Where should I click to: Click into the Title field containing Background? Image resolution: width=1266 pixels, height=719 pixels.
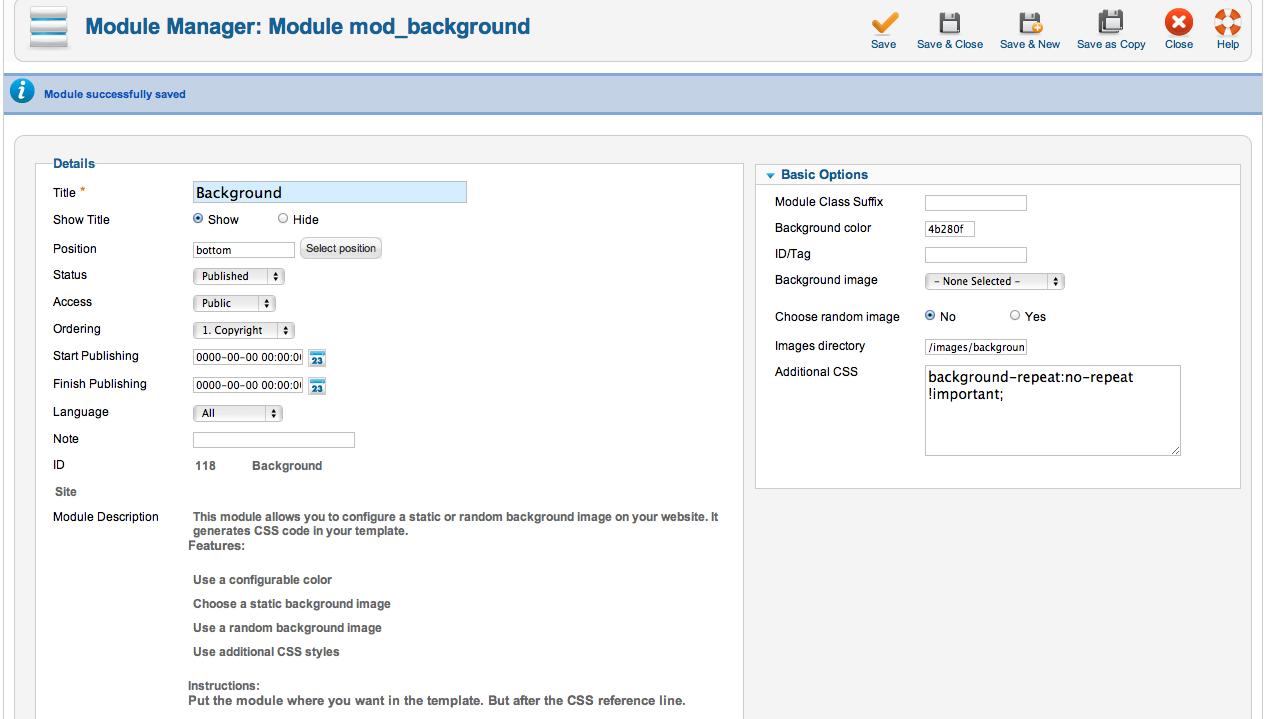(x=329, y=192)
